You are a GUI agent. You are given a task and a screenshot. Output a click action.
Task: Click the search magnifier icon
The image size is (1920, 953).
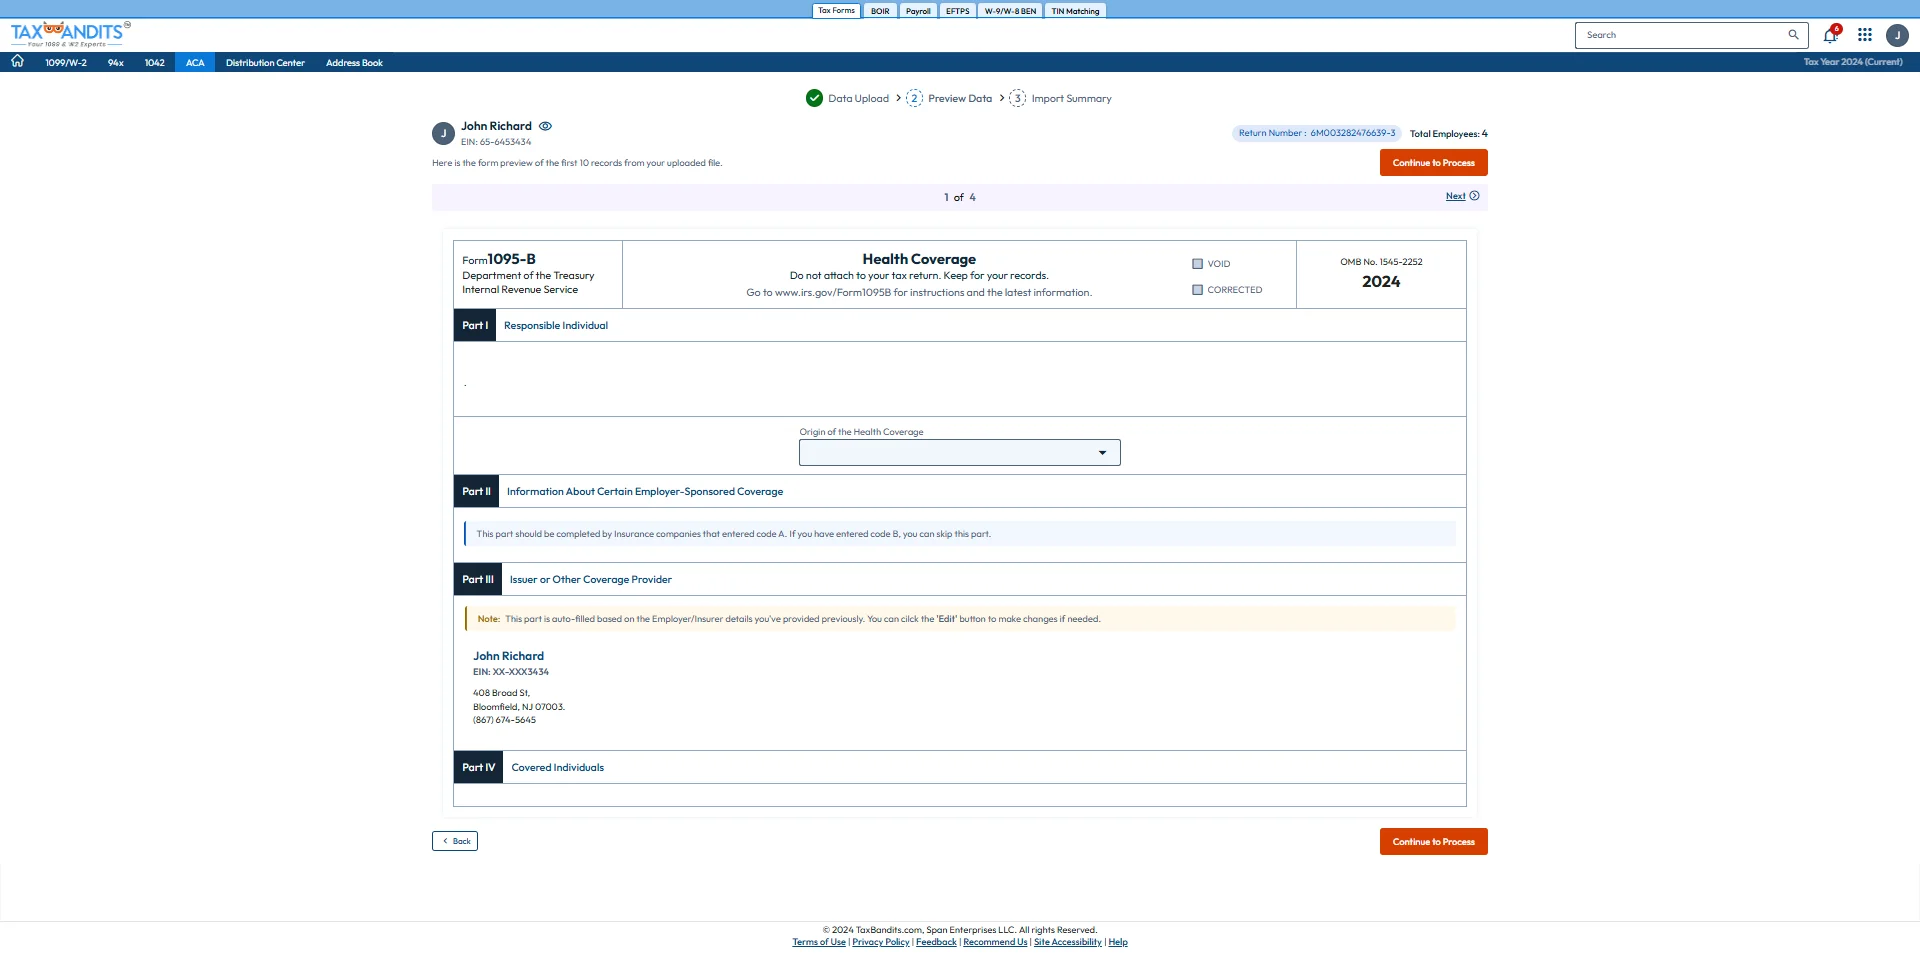[1793, 35]
